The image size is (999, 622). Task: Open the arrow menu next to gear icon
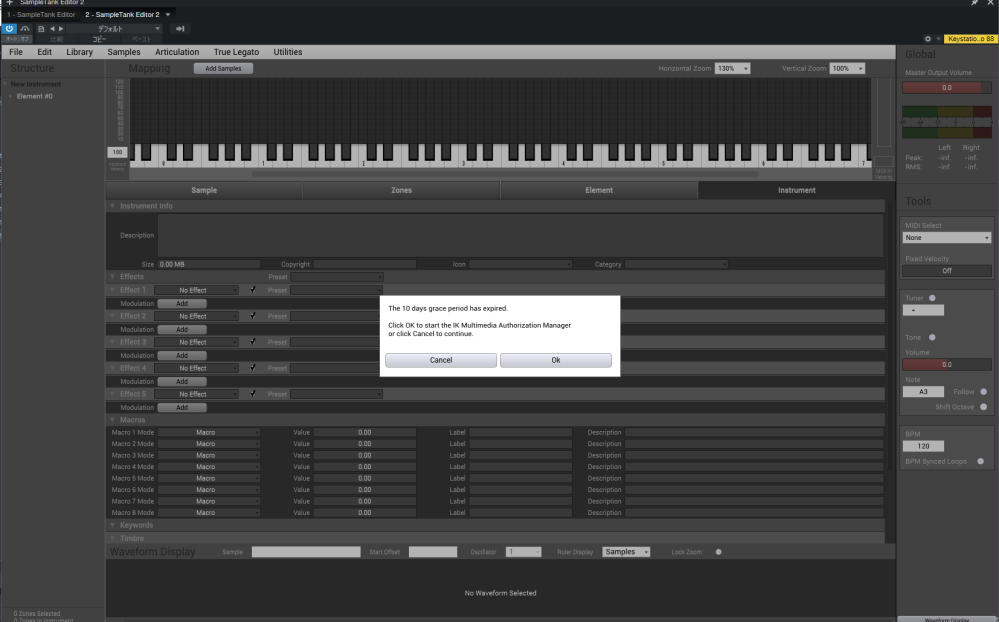click(938, 39)
